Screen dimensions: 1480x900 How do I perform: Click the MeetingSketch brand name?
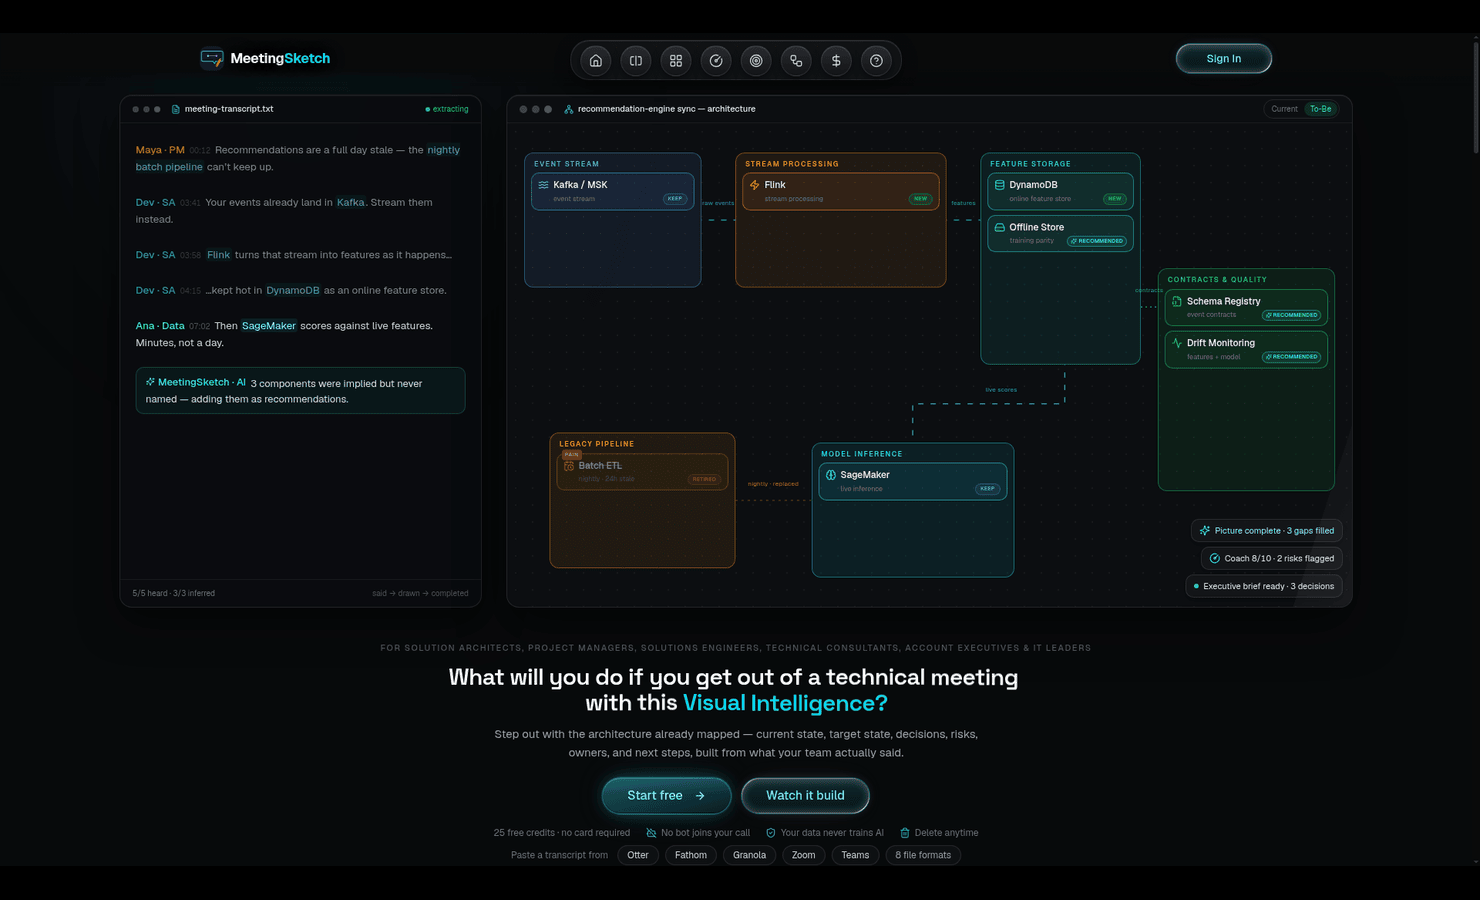(280, 59)
